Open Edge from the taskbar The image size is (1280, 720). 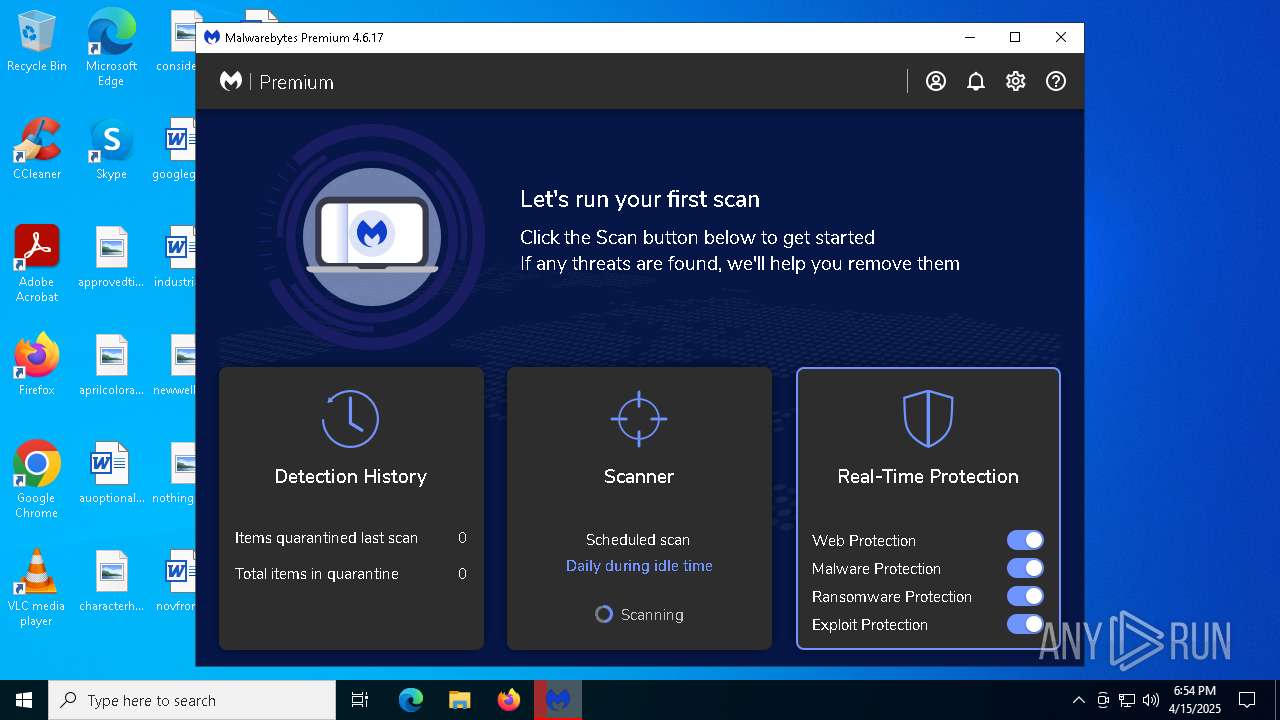tap(411, 700)
